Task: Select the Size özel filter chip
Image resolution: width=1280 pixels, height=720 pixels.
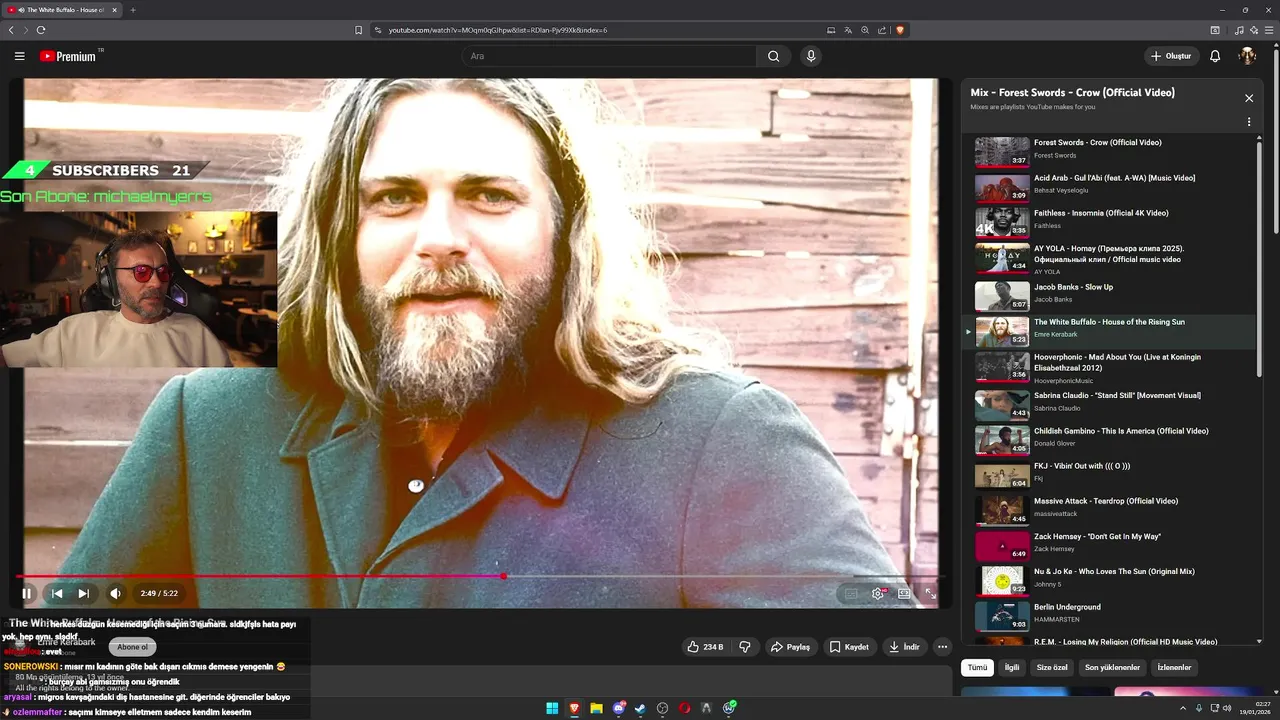Action: [x=1052, y=667]
